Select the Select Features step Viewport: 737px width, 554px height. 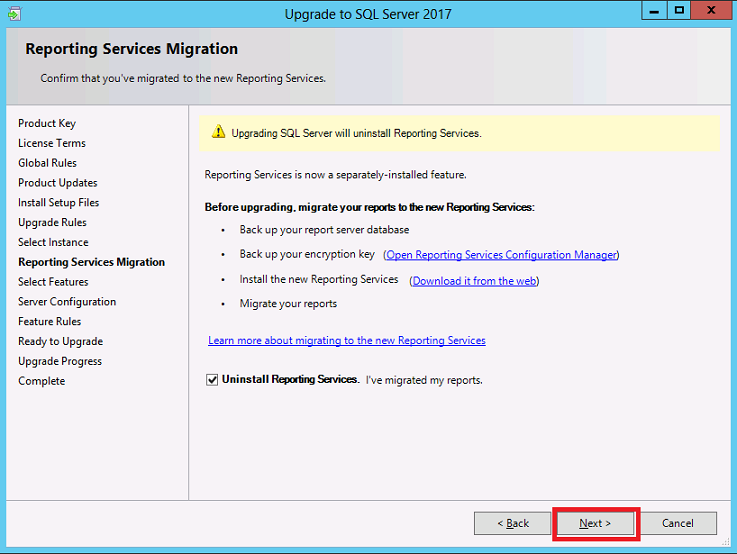[x=54, y=282]
